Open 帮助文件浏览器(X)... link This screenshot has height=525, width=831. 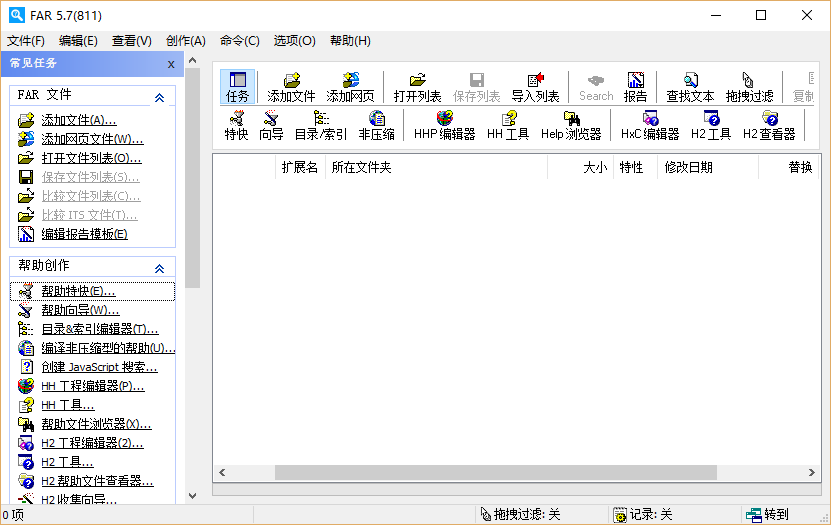point(96,424)
